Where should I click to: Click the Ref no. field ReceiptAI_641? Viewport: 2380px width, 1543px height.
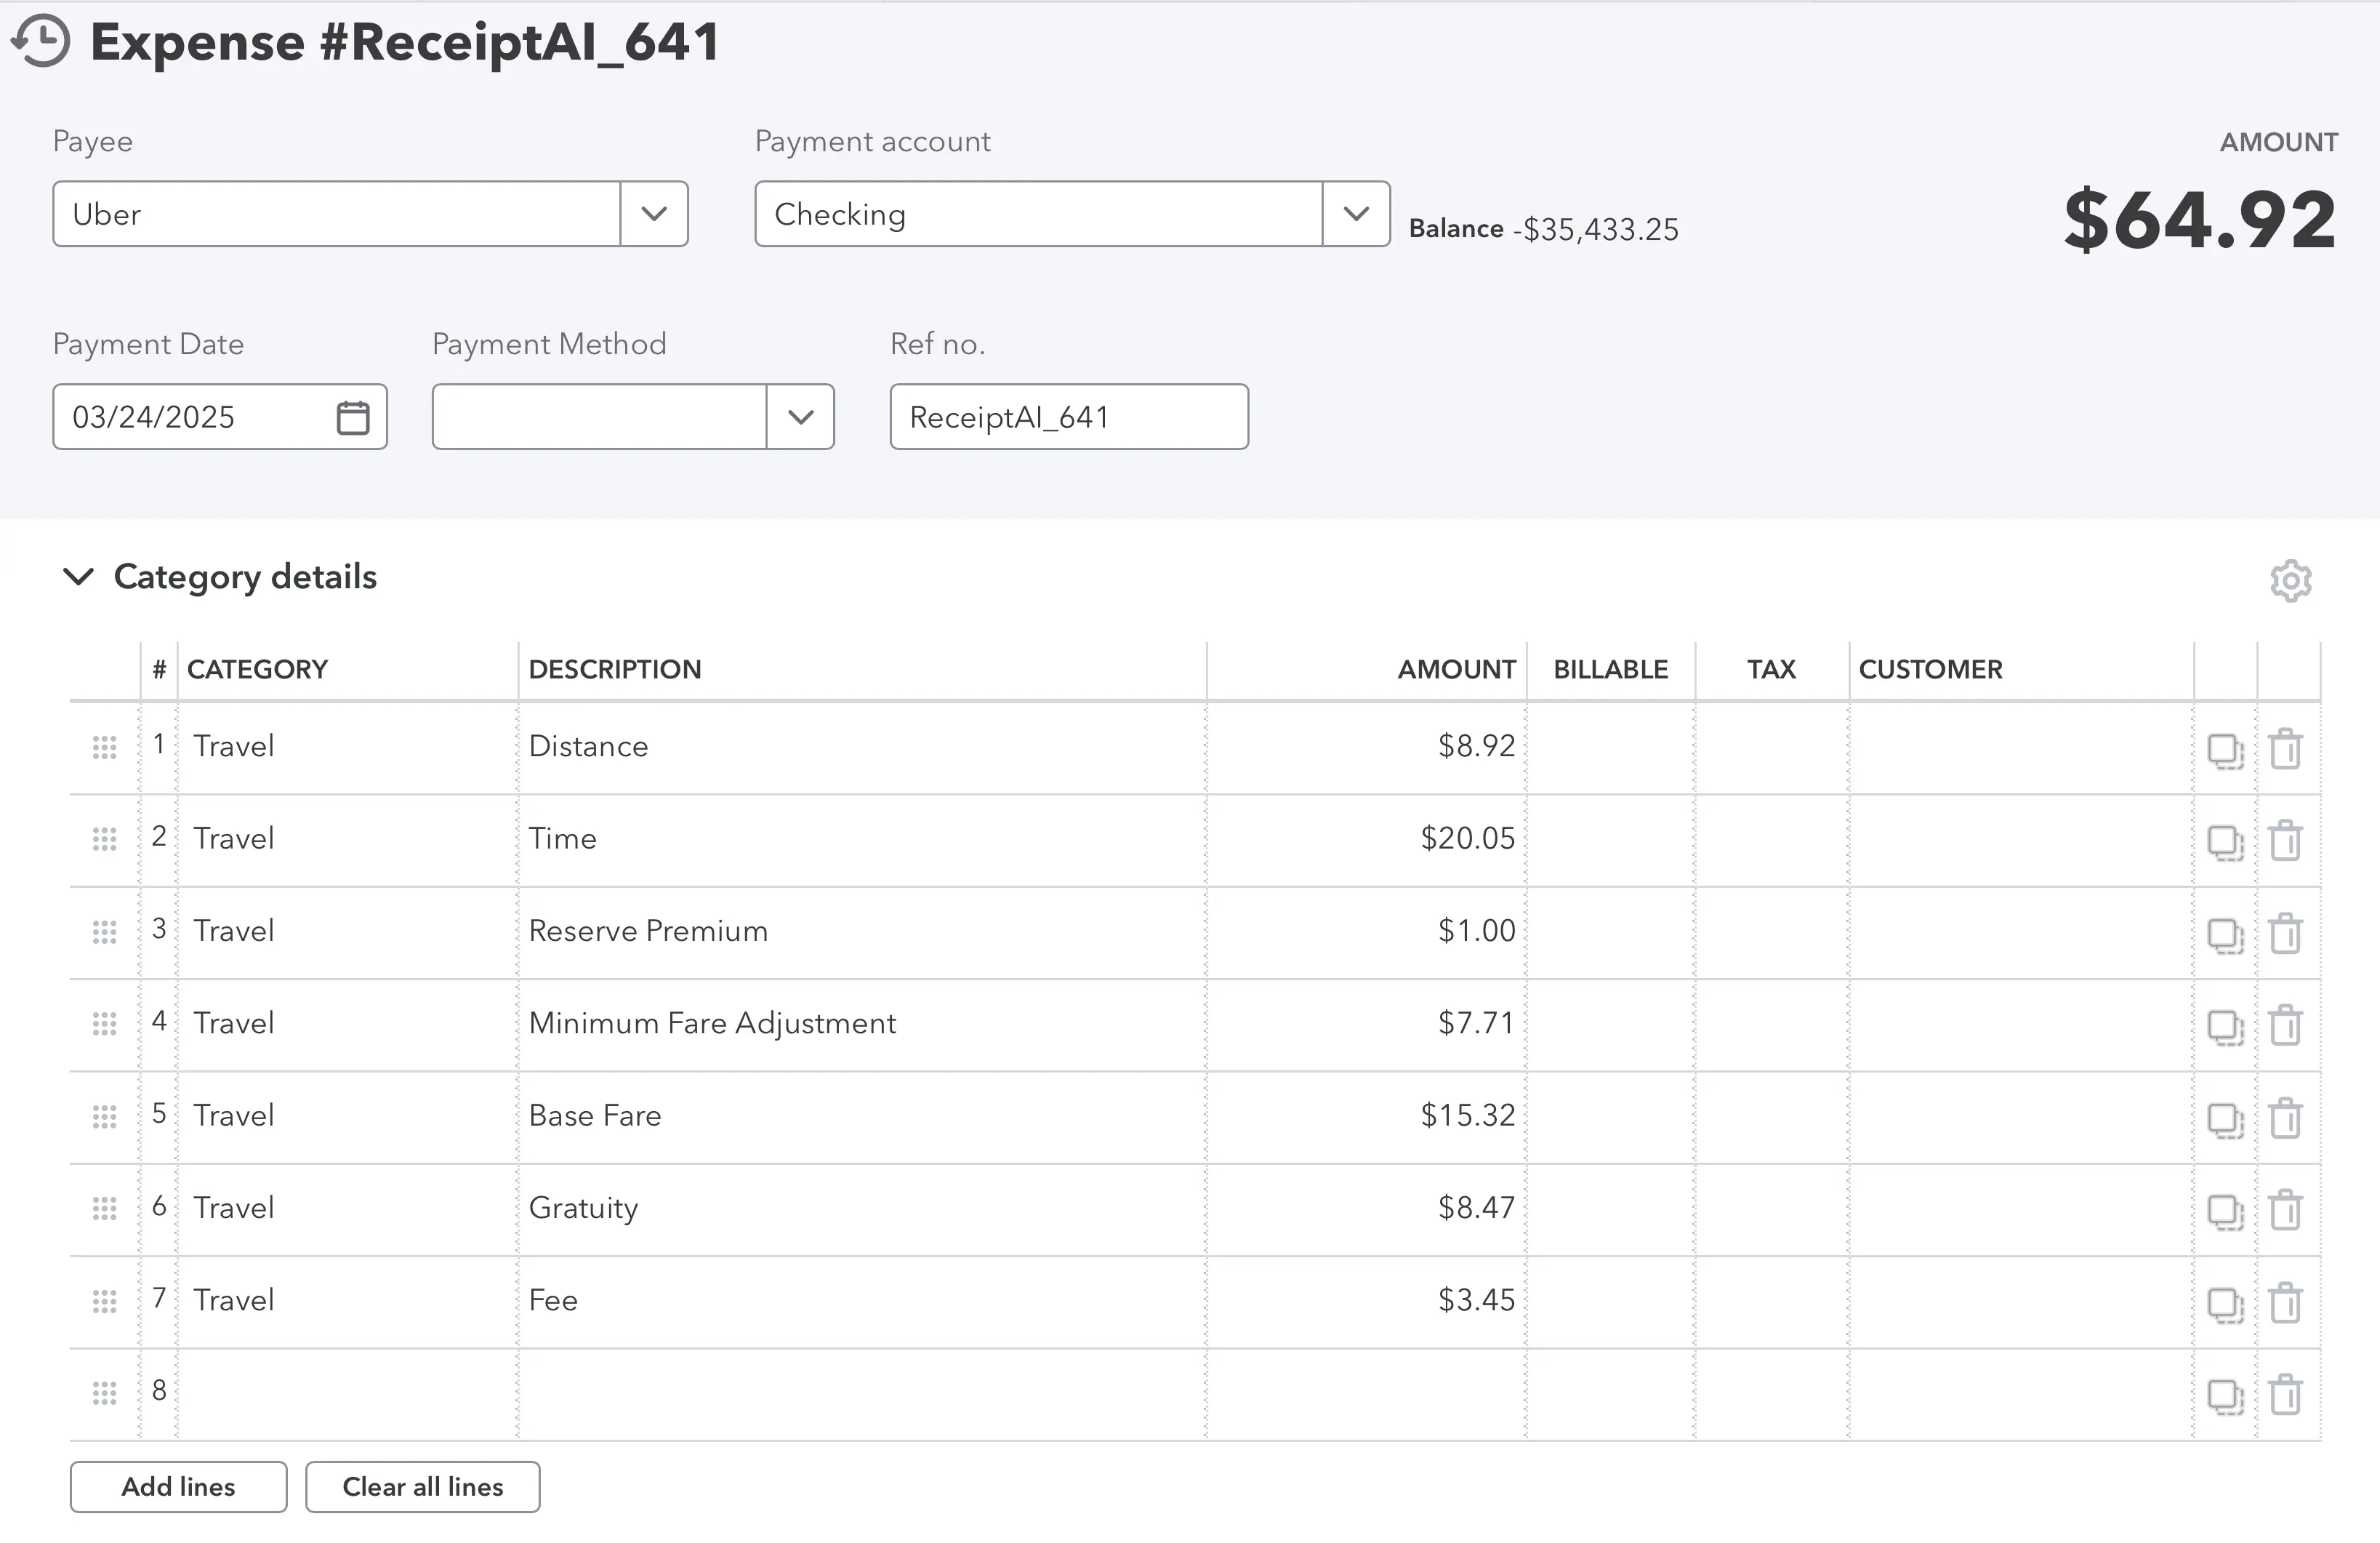pyautogui.click(x=1069, y=417)
